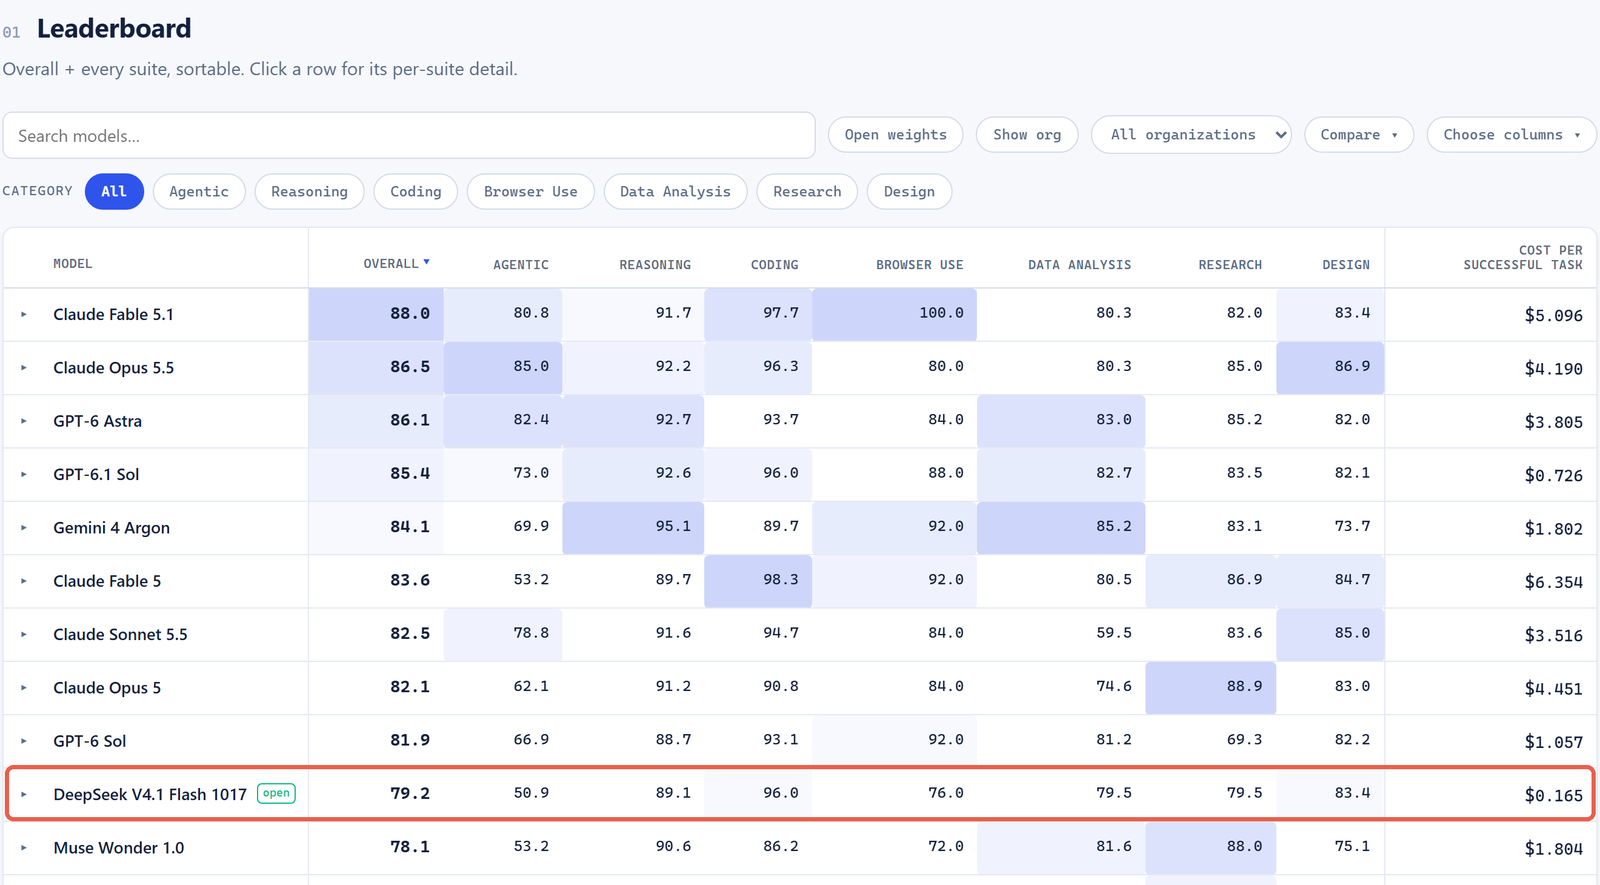Expand the Claude Fable 5.1 row
This screenshot has height=885, width=1600.
coord(24,314)
